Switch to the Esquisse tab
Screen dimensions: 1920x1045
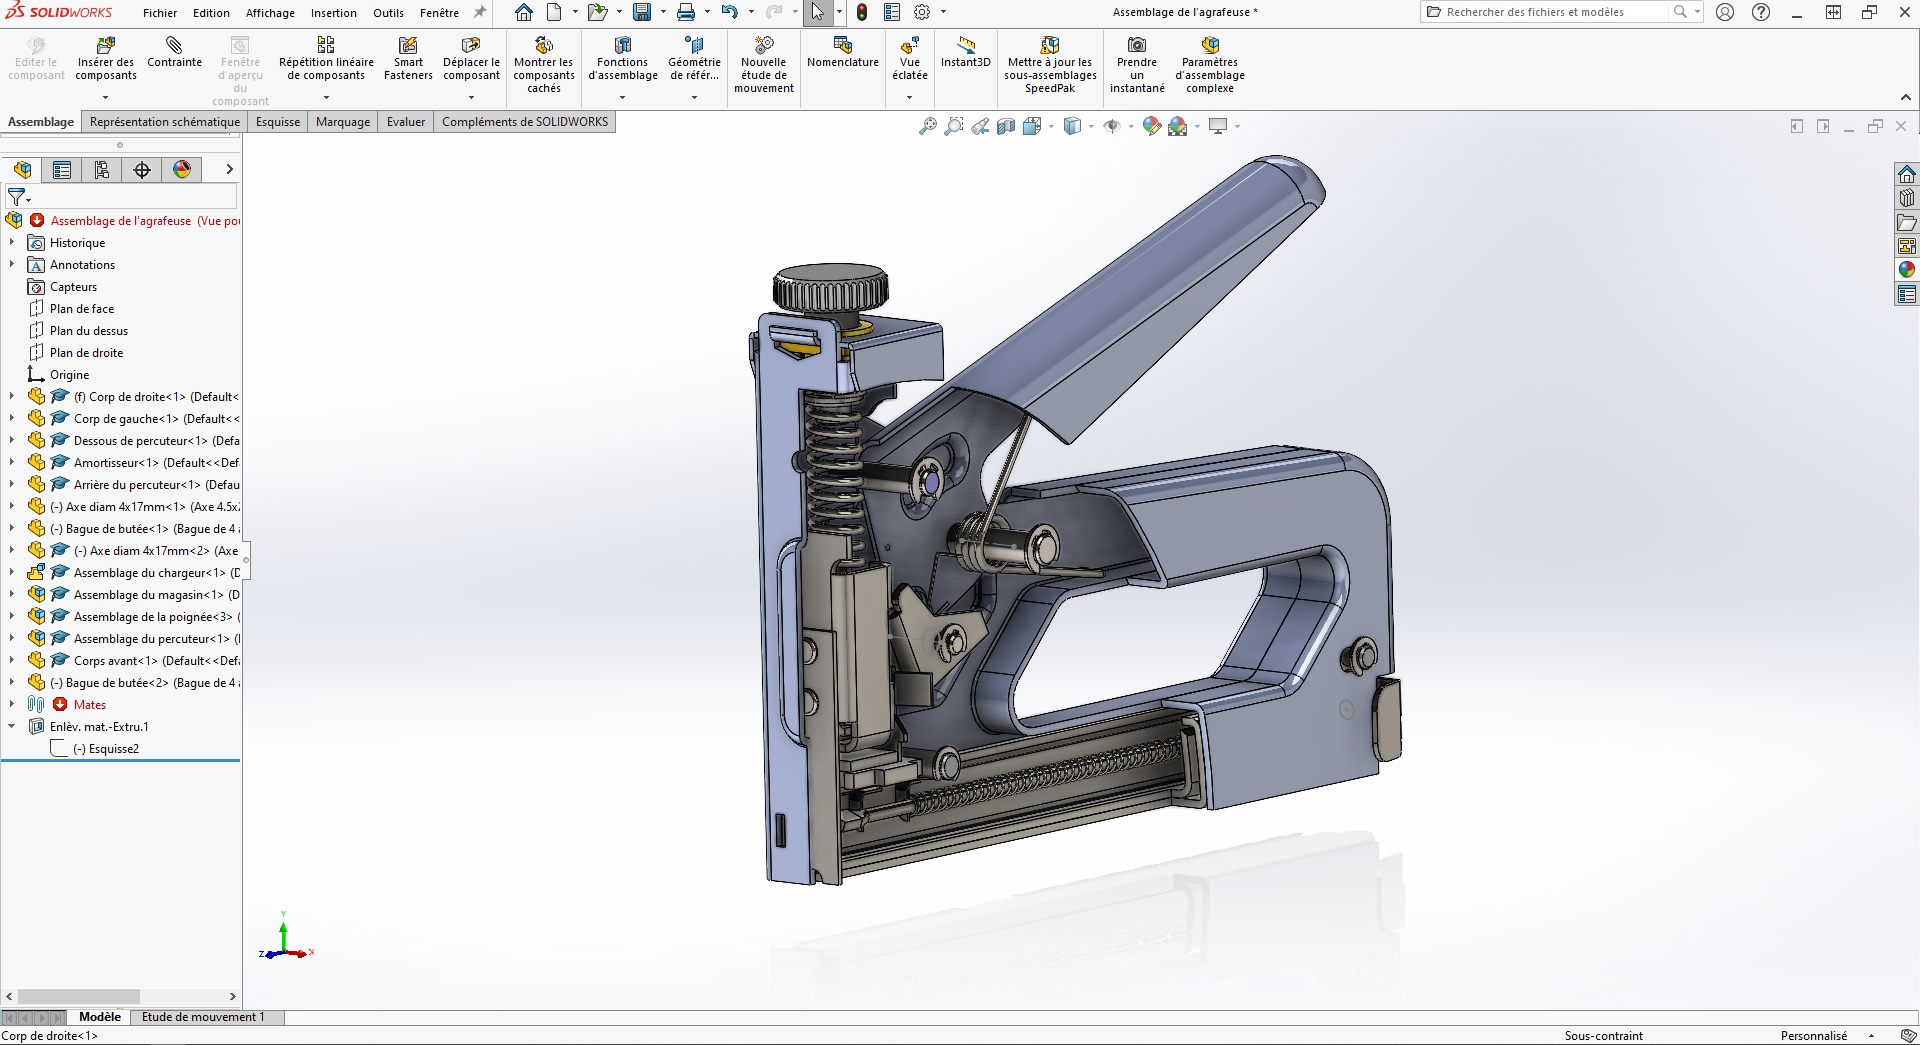pyautogui.click(x=278, y=122)
